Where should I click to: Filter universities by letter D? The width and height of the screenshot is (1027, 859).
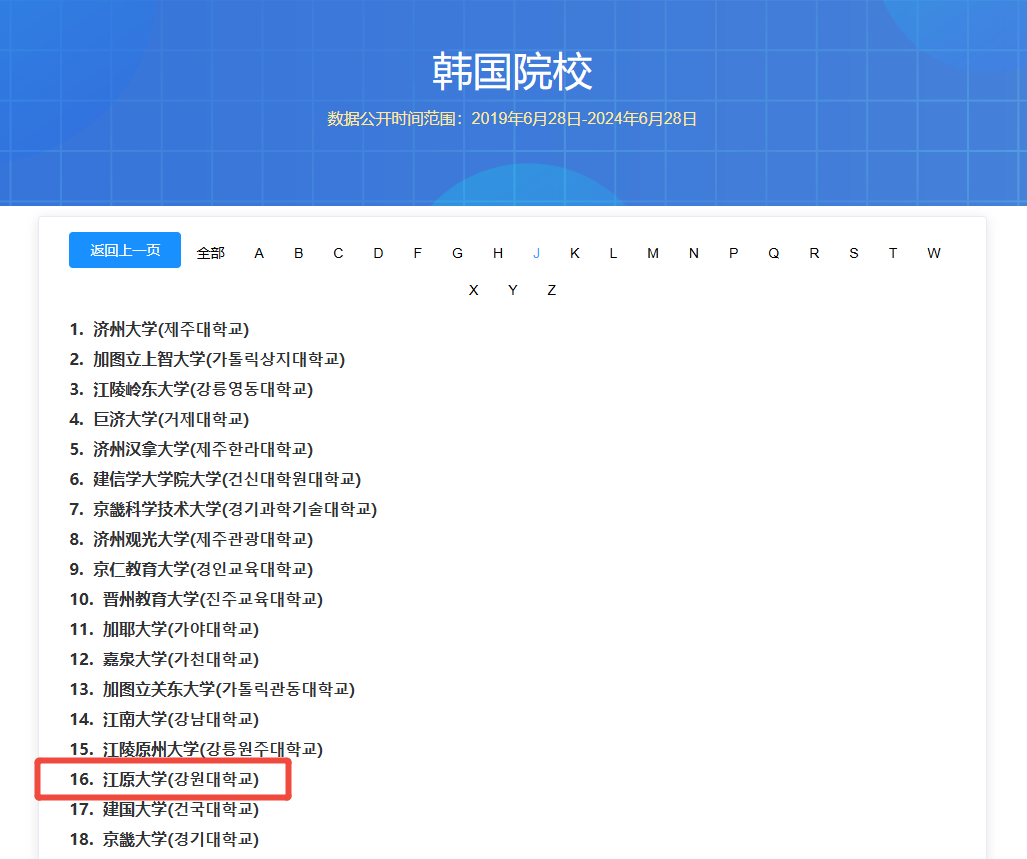click(378, 253)
